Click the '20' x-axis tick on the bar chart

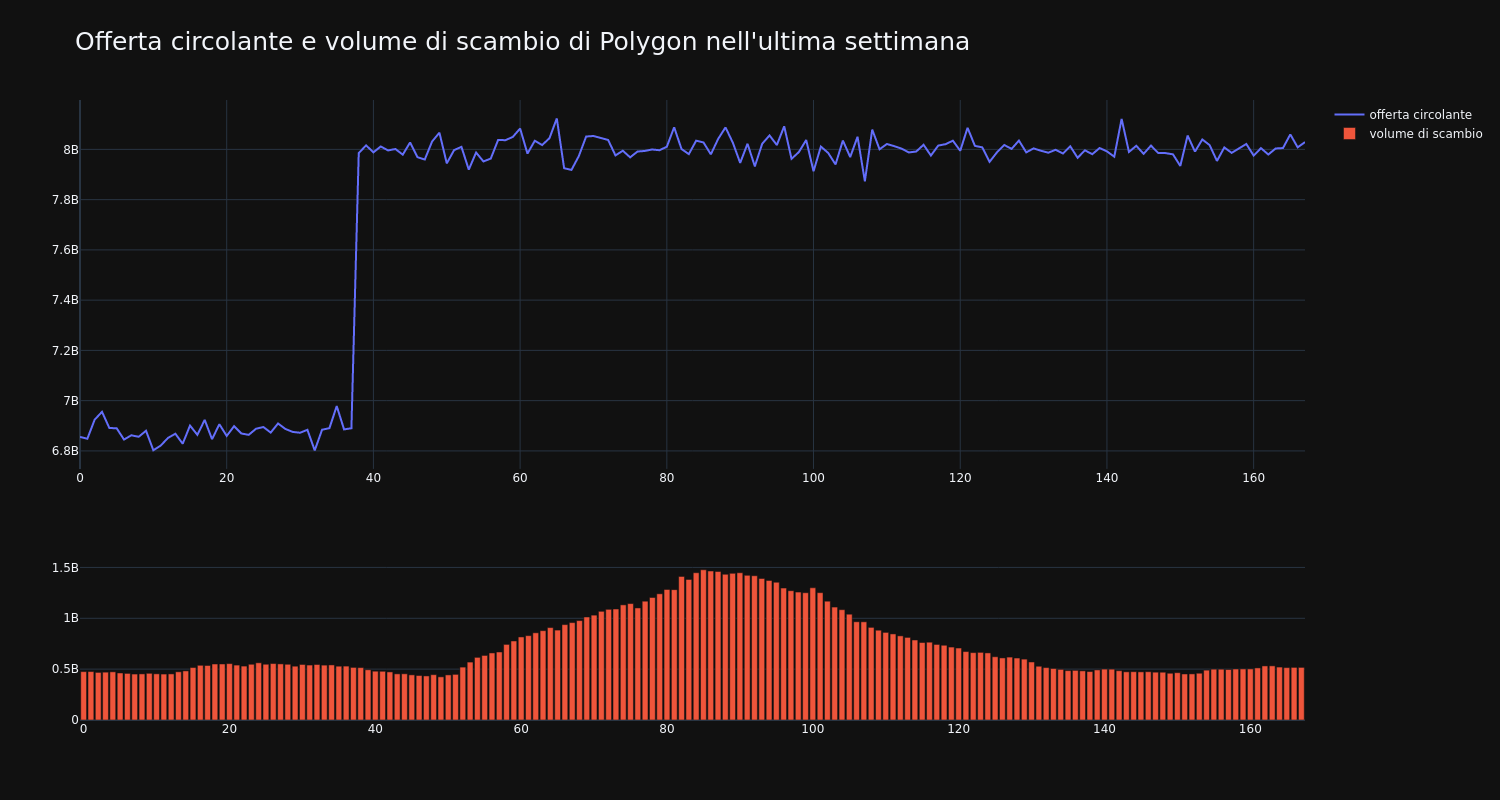(229, 729)
